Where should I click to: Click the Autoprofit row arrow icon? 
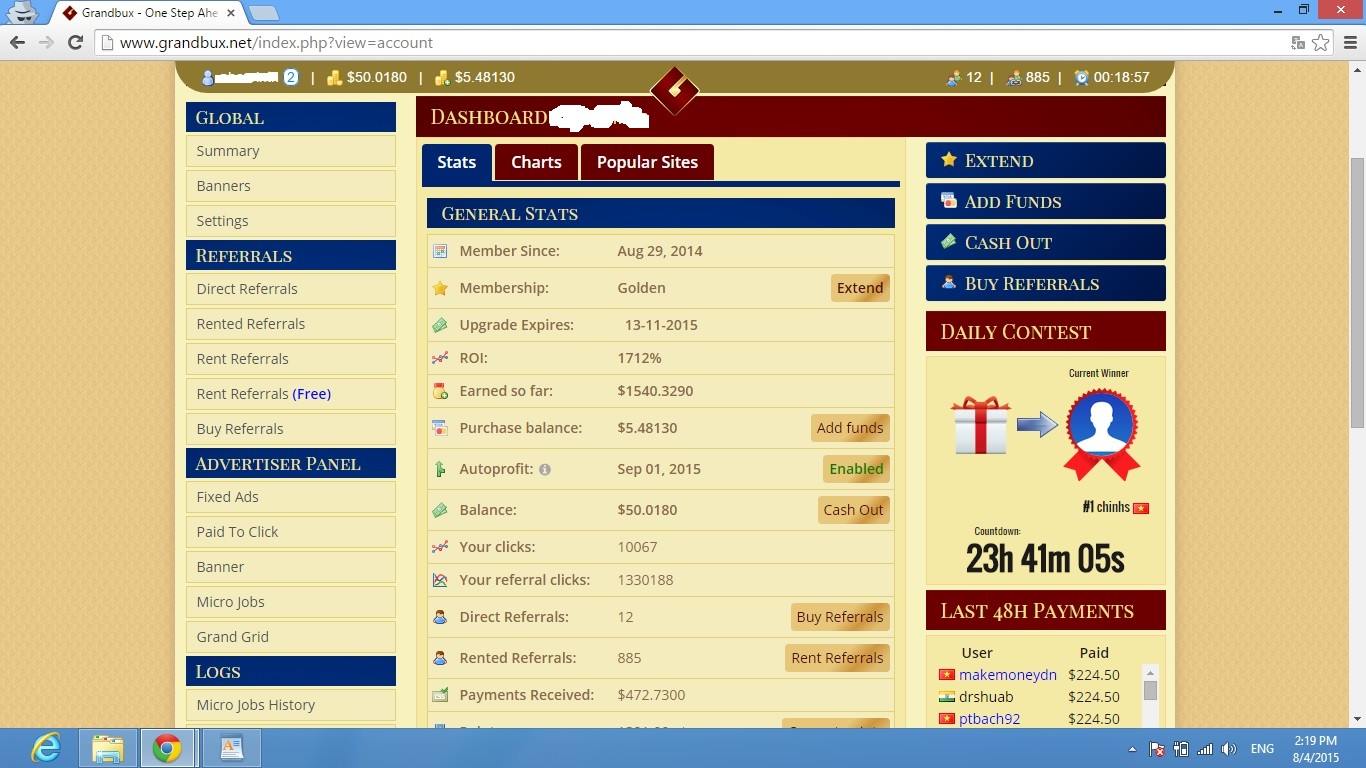(440, 469)
